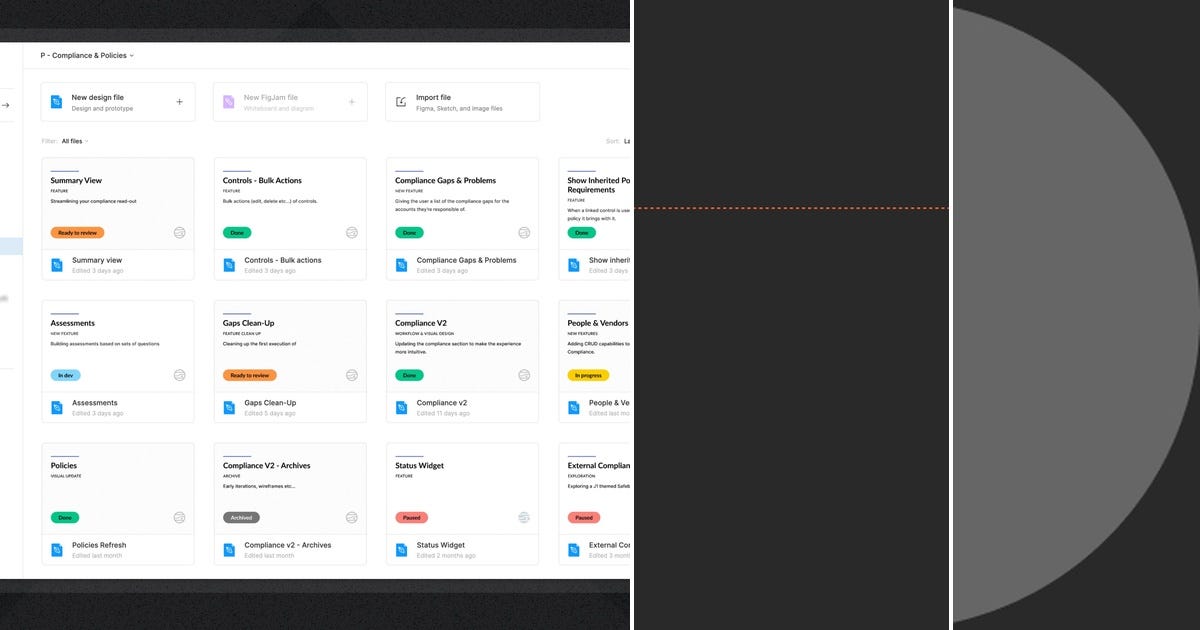Open the All files filter dropdown
This screenshot has width=1200, height=630.
pos(74,140)
